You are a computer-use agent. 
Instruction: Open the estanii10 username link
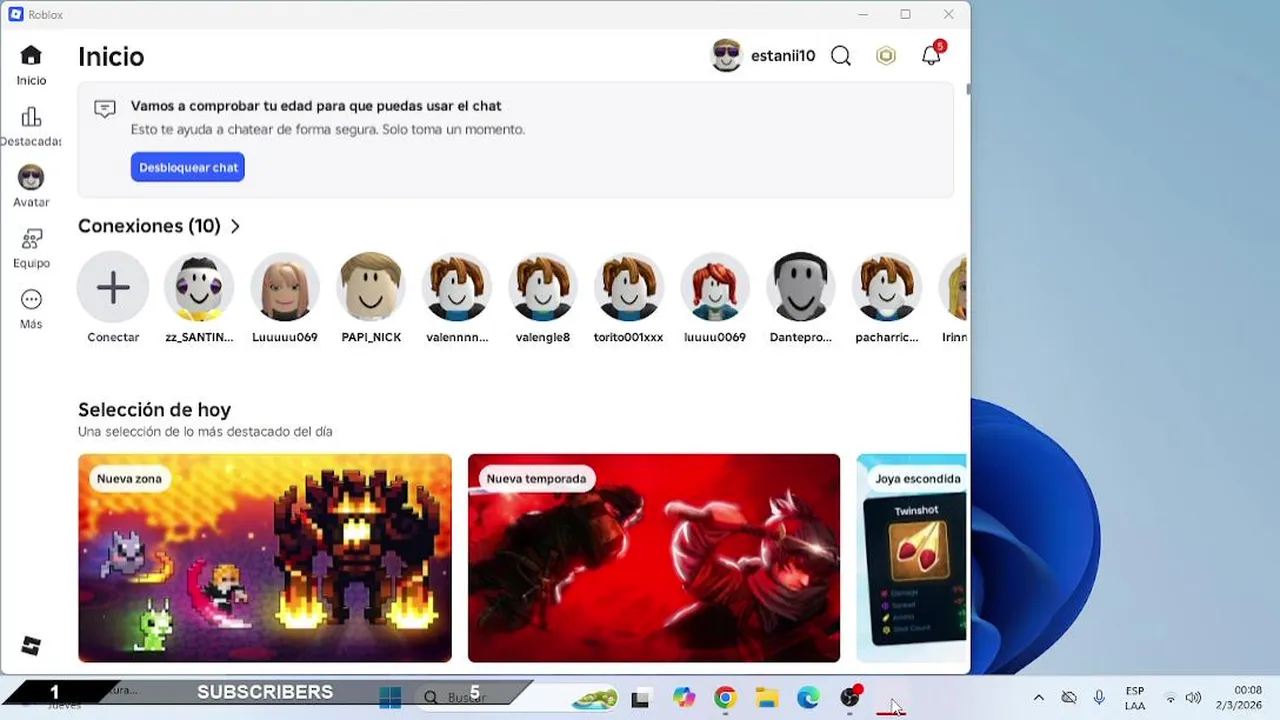[783, 56]
